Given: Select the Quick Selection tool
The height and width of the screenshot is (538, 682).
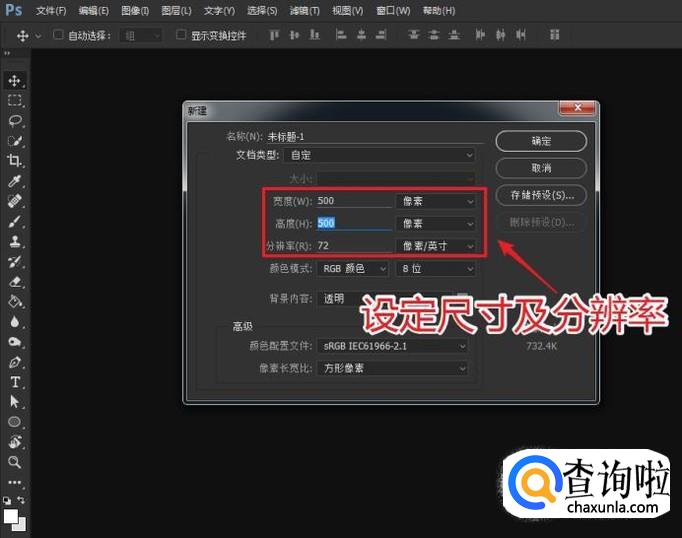Looking at the screenshot, I should tap(14, 141).
